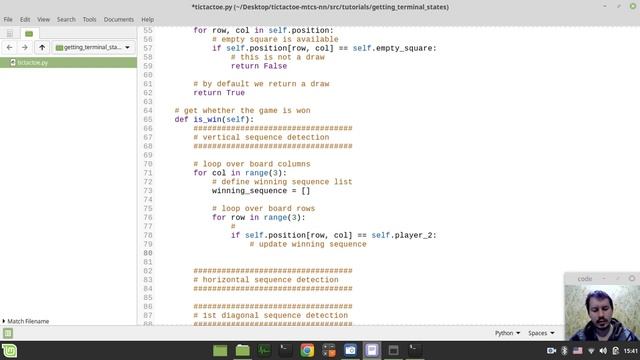Open the View menu
Image resolution: width=640 pixels, height=360 pixels.
pos(43,19)
